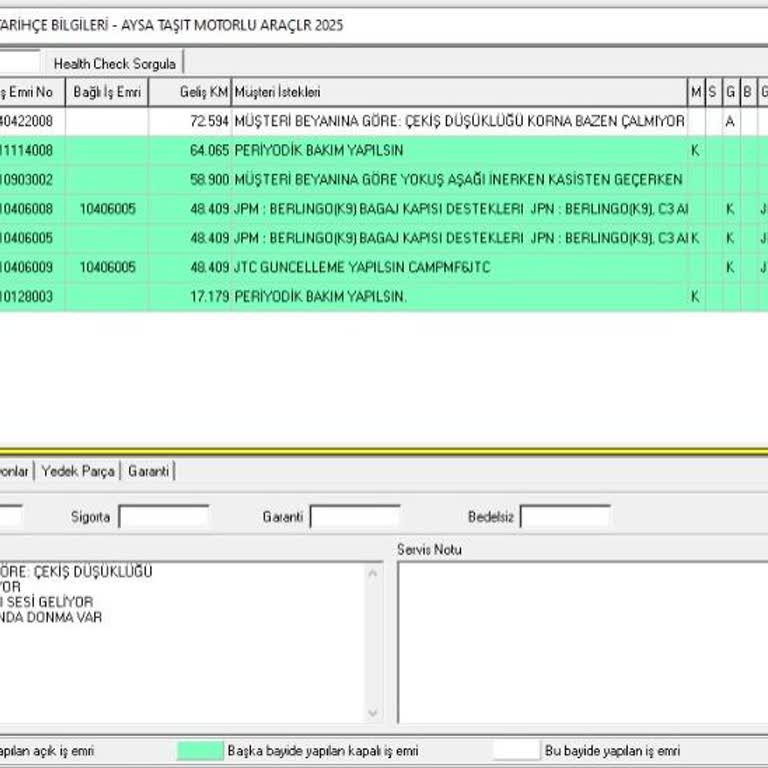Click scroll-down arrow of customer requests box
768x768 pixels.
(x=374, y=713)
